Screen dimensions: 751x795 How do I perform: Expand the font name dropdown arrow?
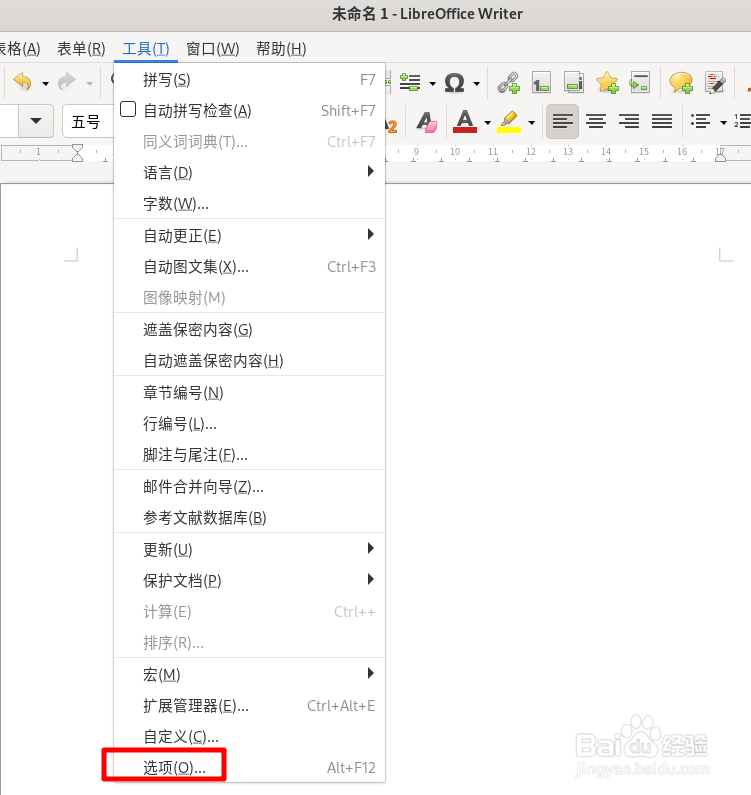pos(35,121)
